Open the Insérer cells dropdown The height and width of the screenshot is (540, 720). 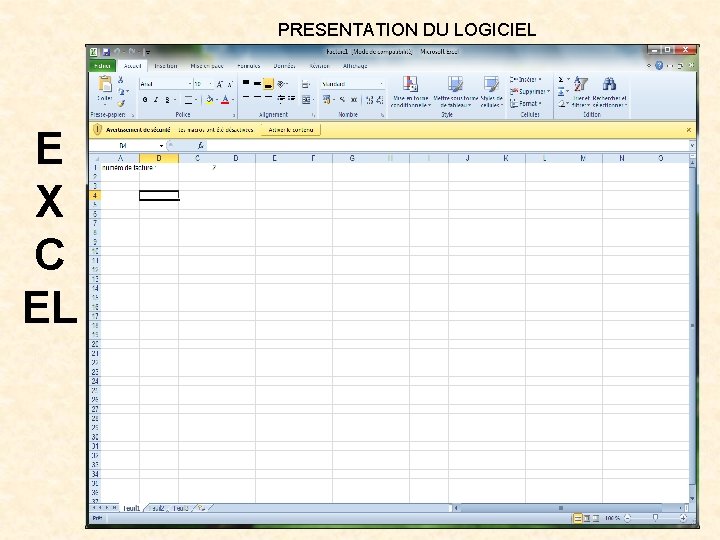[x=525, y=79]
